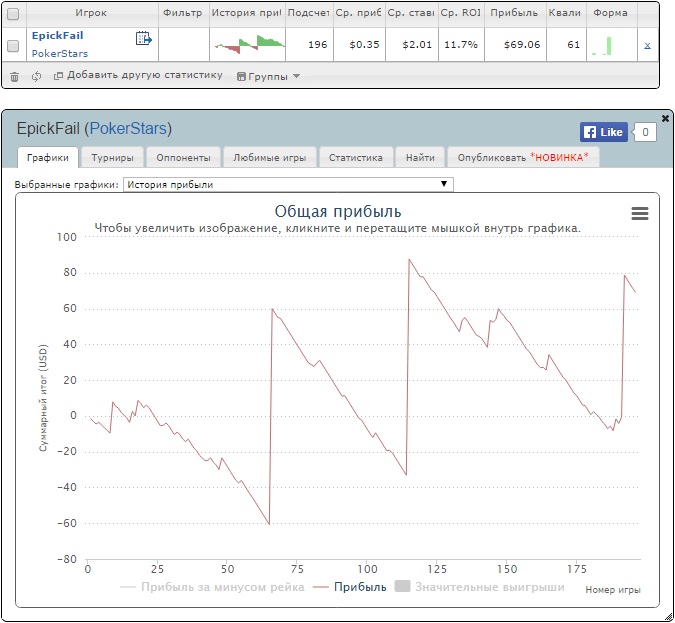
Task: Click PokerStars link under the player name
Action: (60, 54)
